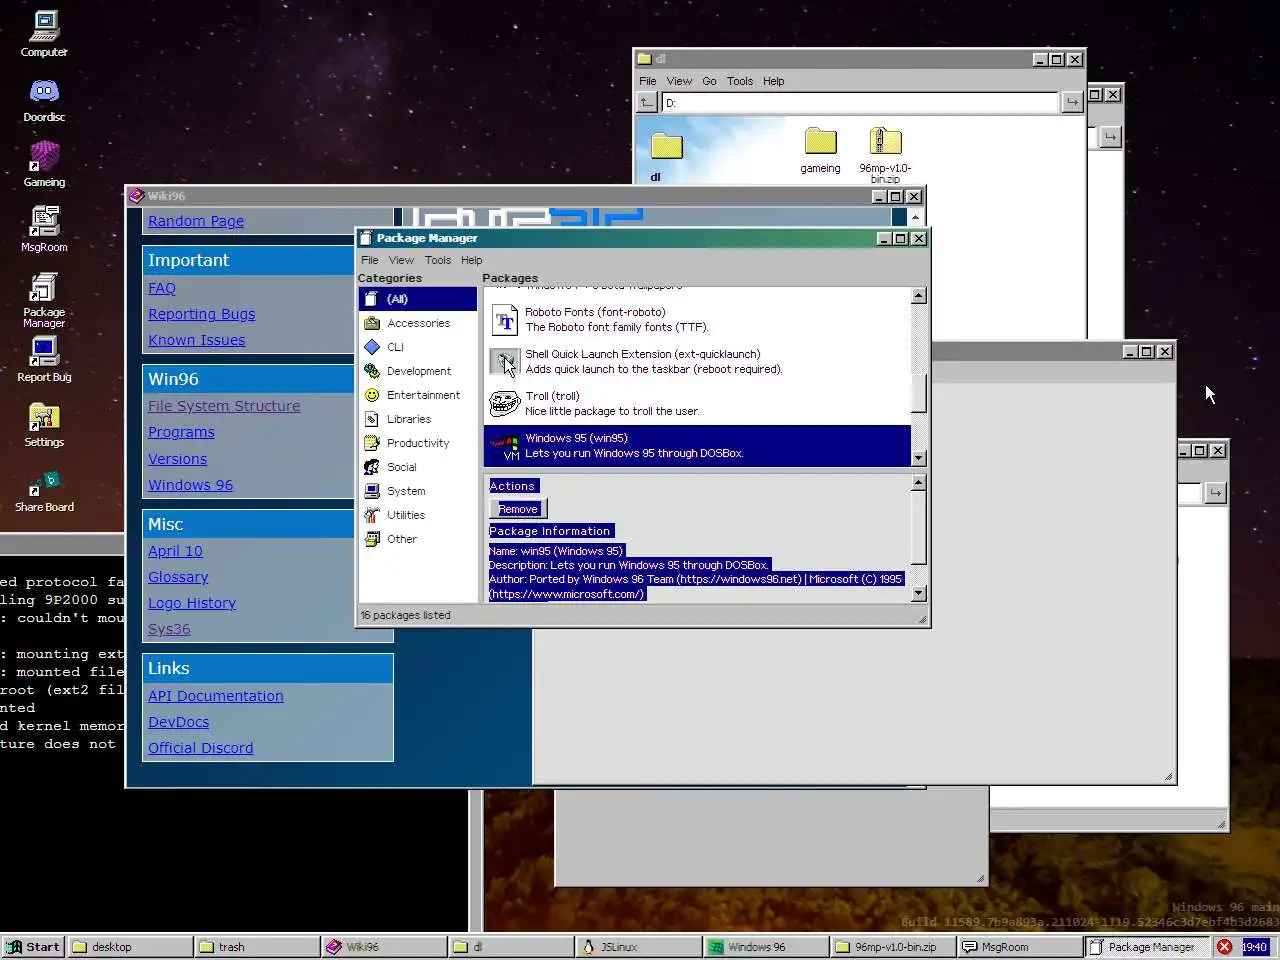
Task: Open the Reporting Bugs wiki link
Action: click(202, 314)
